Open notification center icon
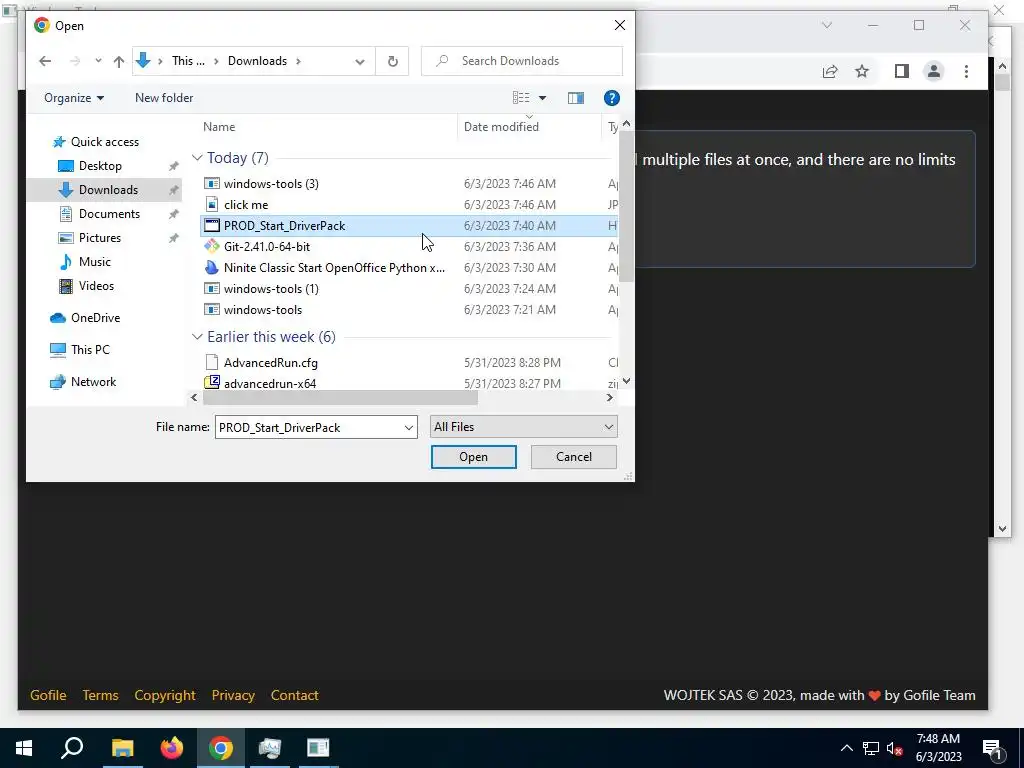Screen dimensions: 1024x768 (993, 749)
